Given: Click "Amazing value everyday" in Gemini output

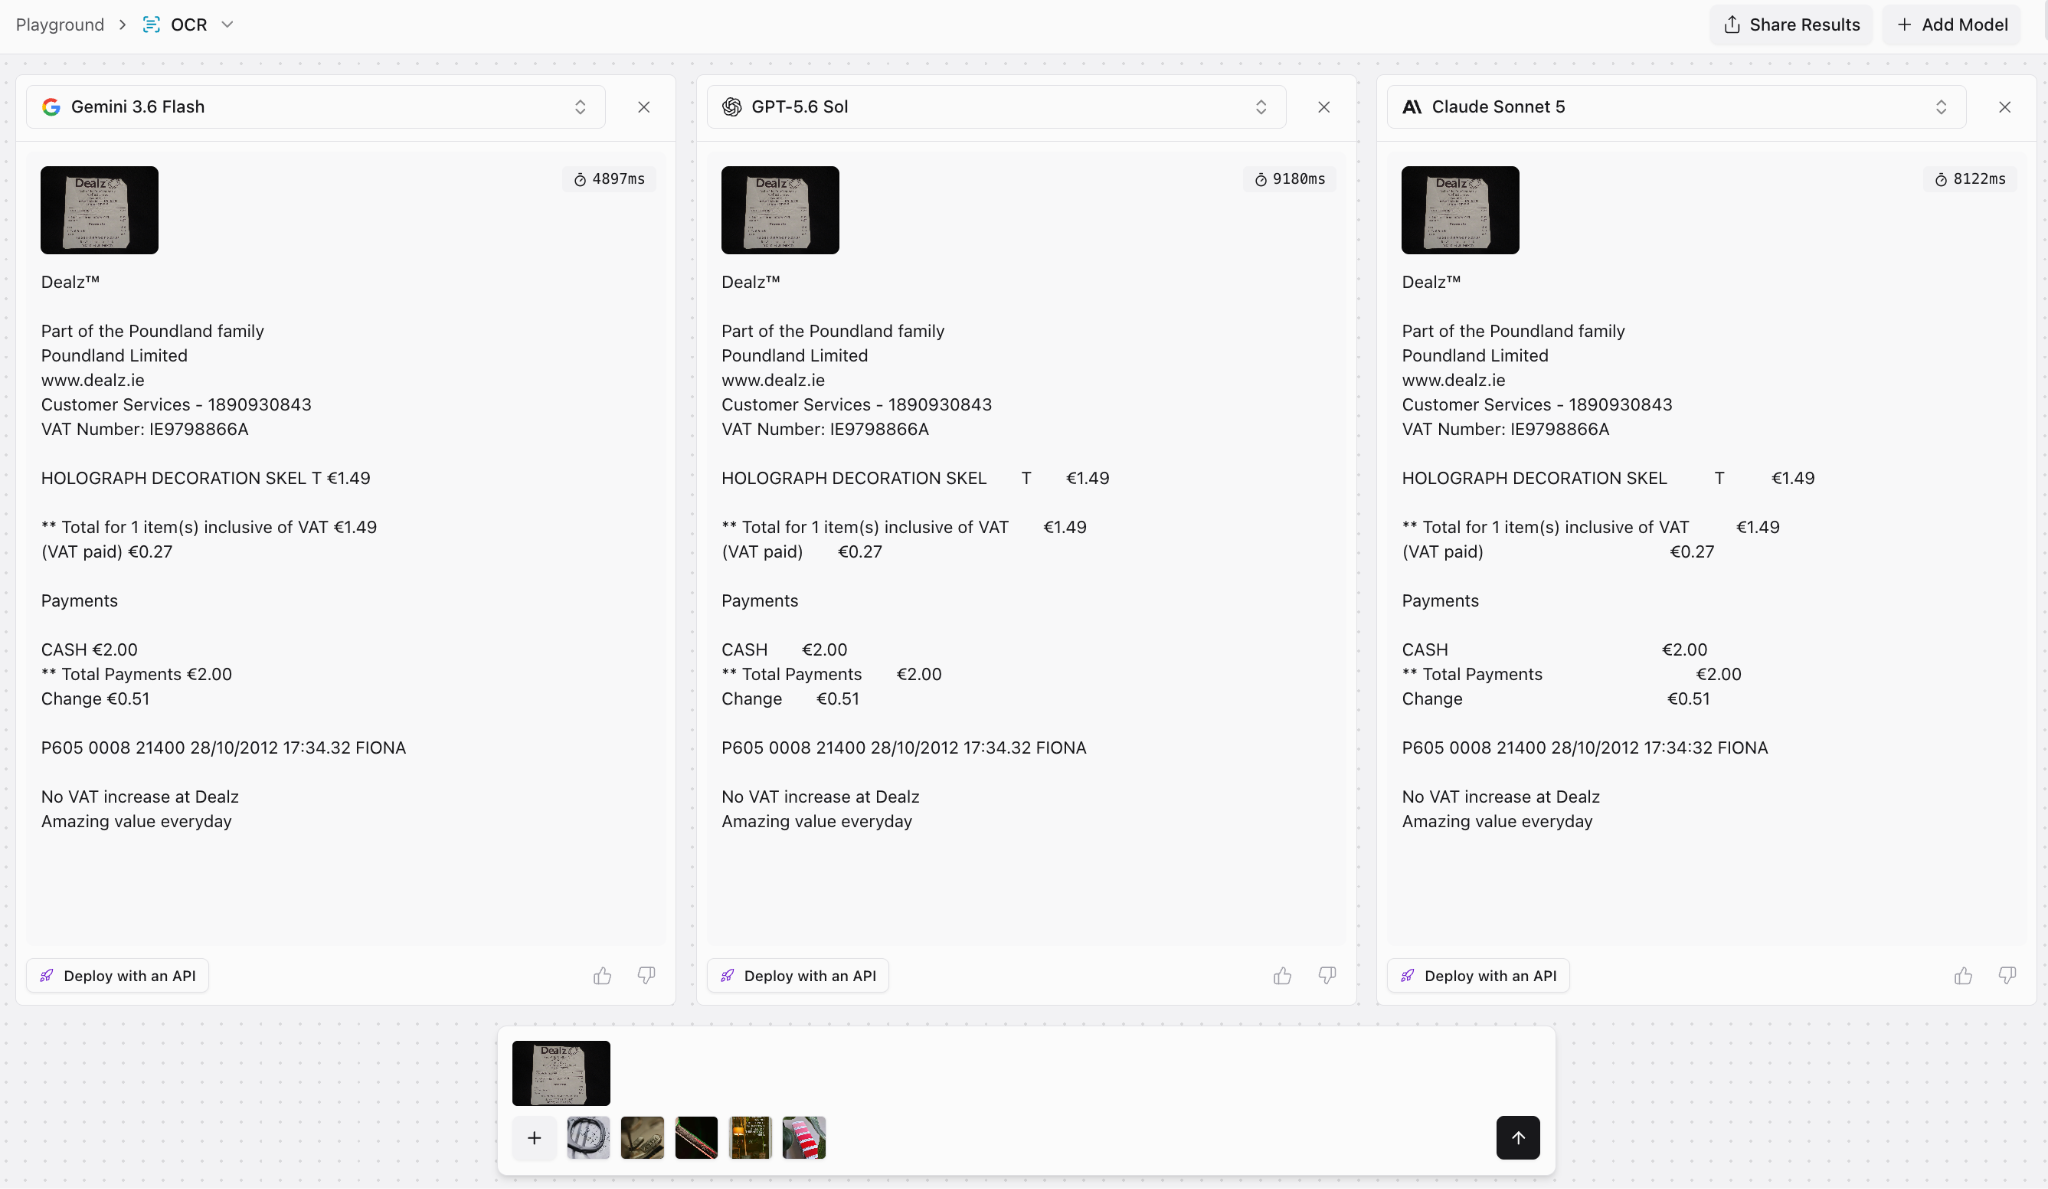Looking at the screenshot, I should 136,821.
